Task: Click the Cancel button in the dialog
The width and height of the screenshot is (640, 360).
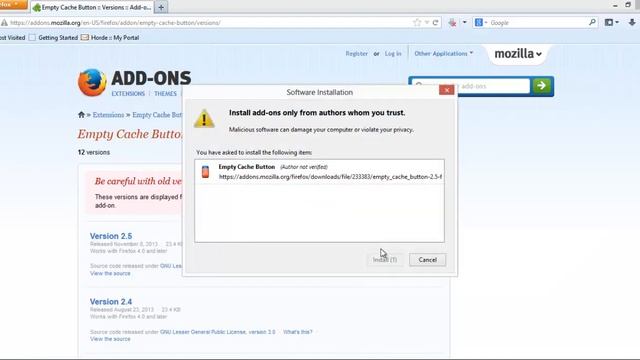Action: [x=427, y=260]
